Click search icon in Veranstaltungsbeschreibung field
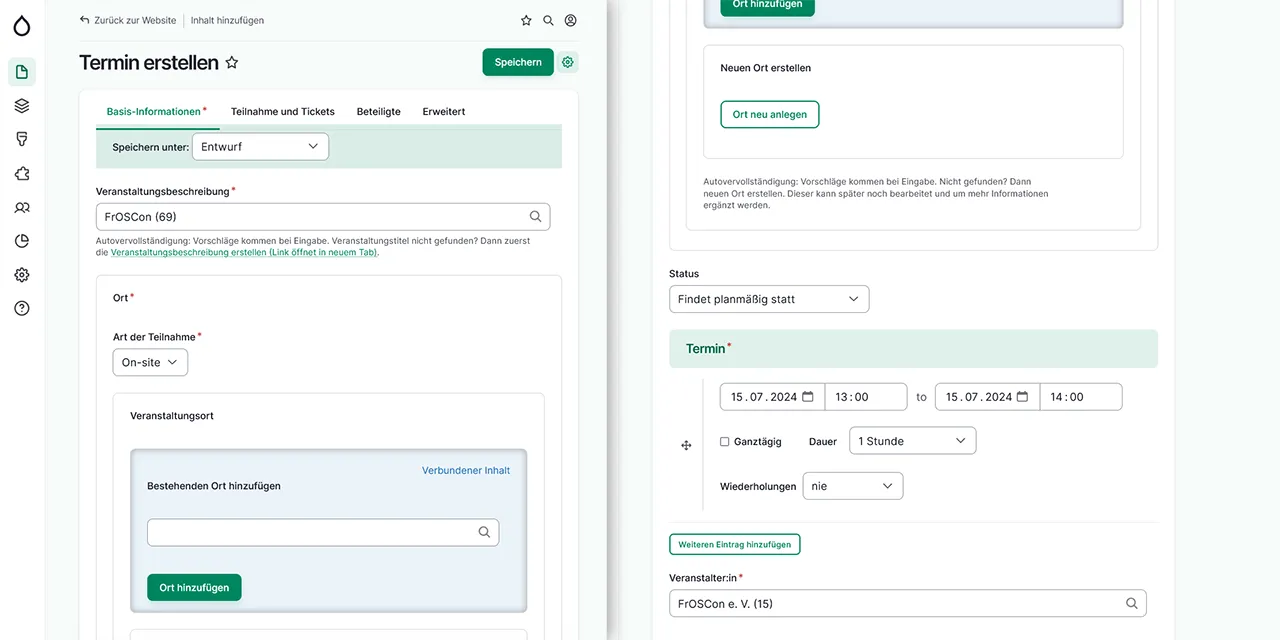Image resolution: width=1280 pixels, height=640 pixels. pyautogui.click(x=535, y=216)
